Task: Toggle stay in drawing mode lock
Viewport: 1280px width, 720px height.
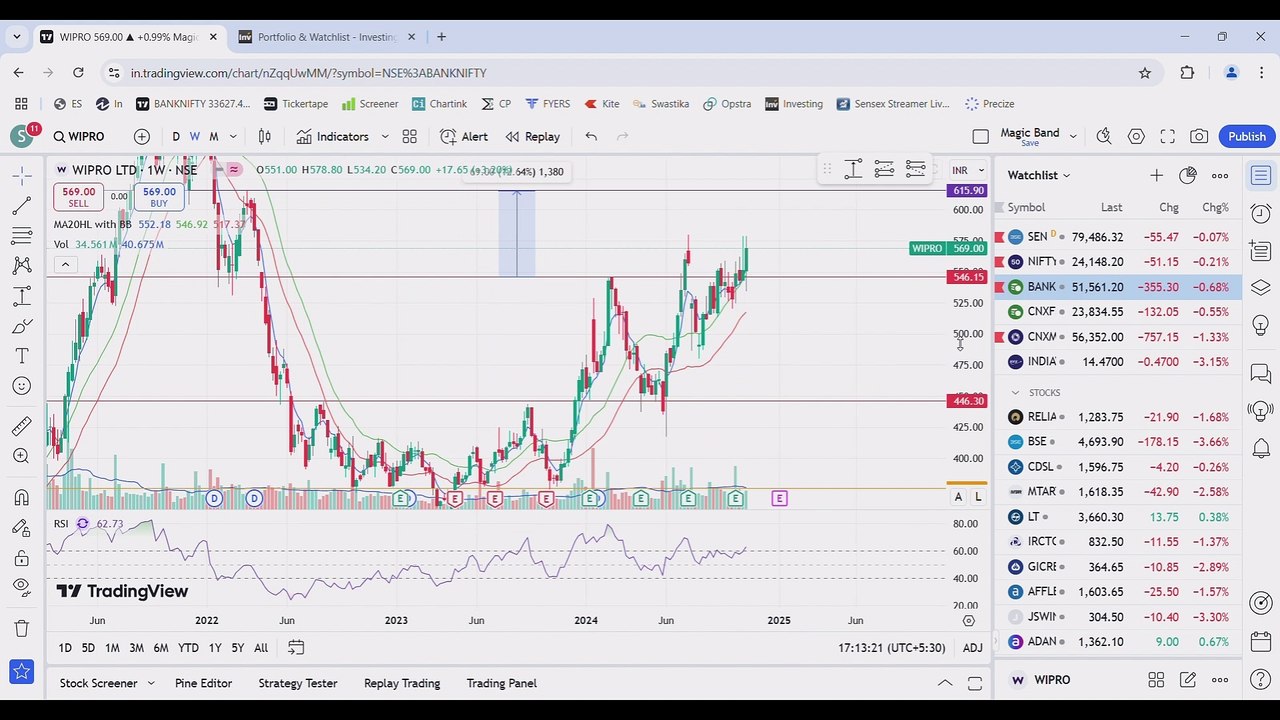Action: pyautogui.click(x=21, y=527)
